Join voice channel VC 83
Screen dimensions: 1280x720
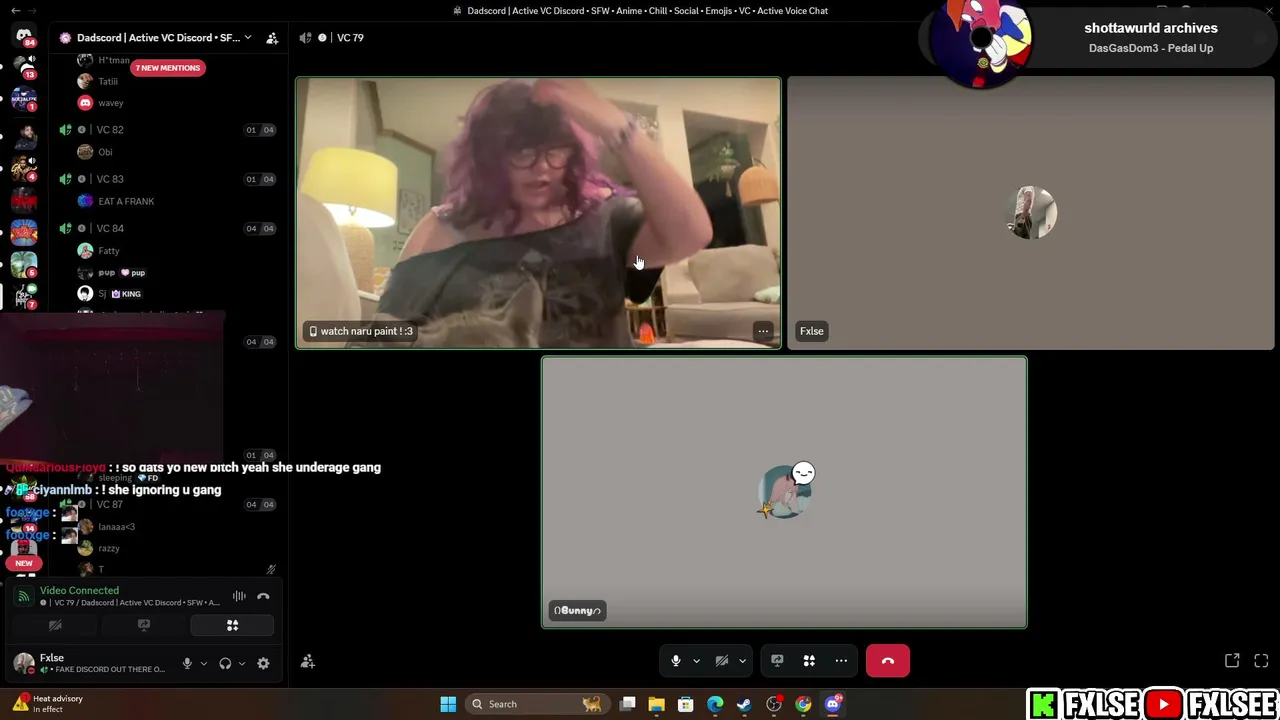(x=110, y=179)
